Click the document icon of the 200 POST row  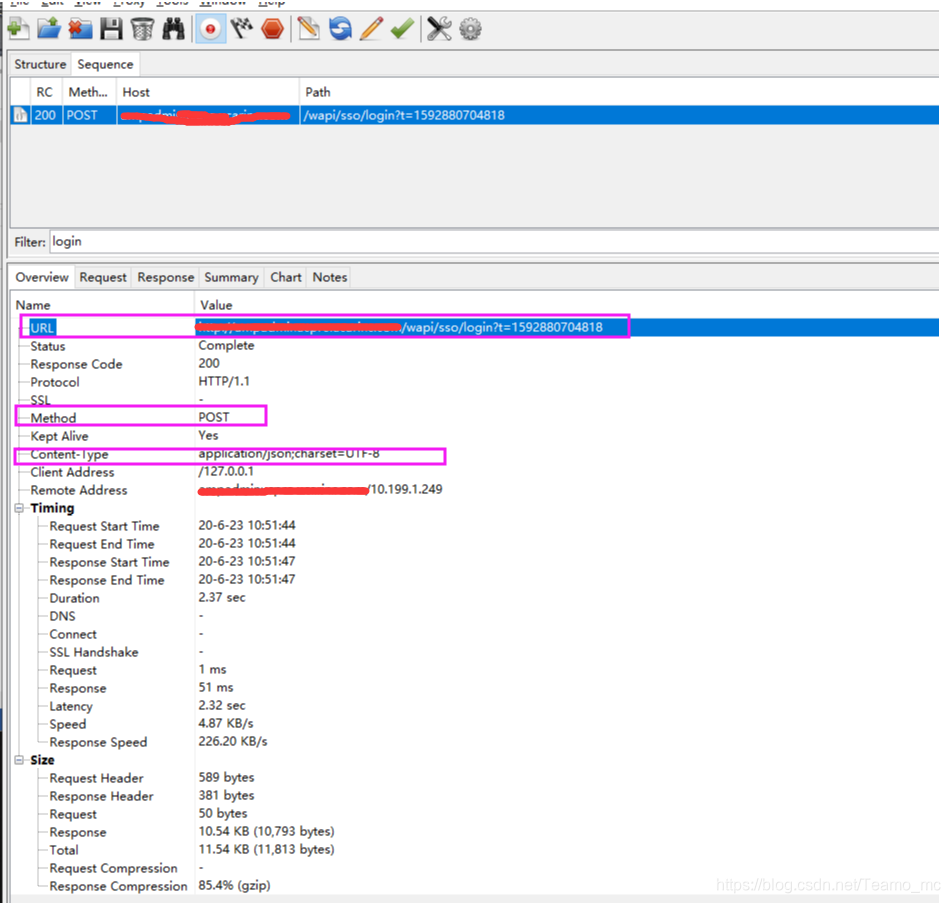tap(21, 115)
